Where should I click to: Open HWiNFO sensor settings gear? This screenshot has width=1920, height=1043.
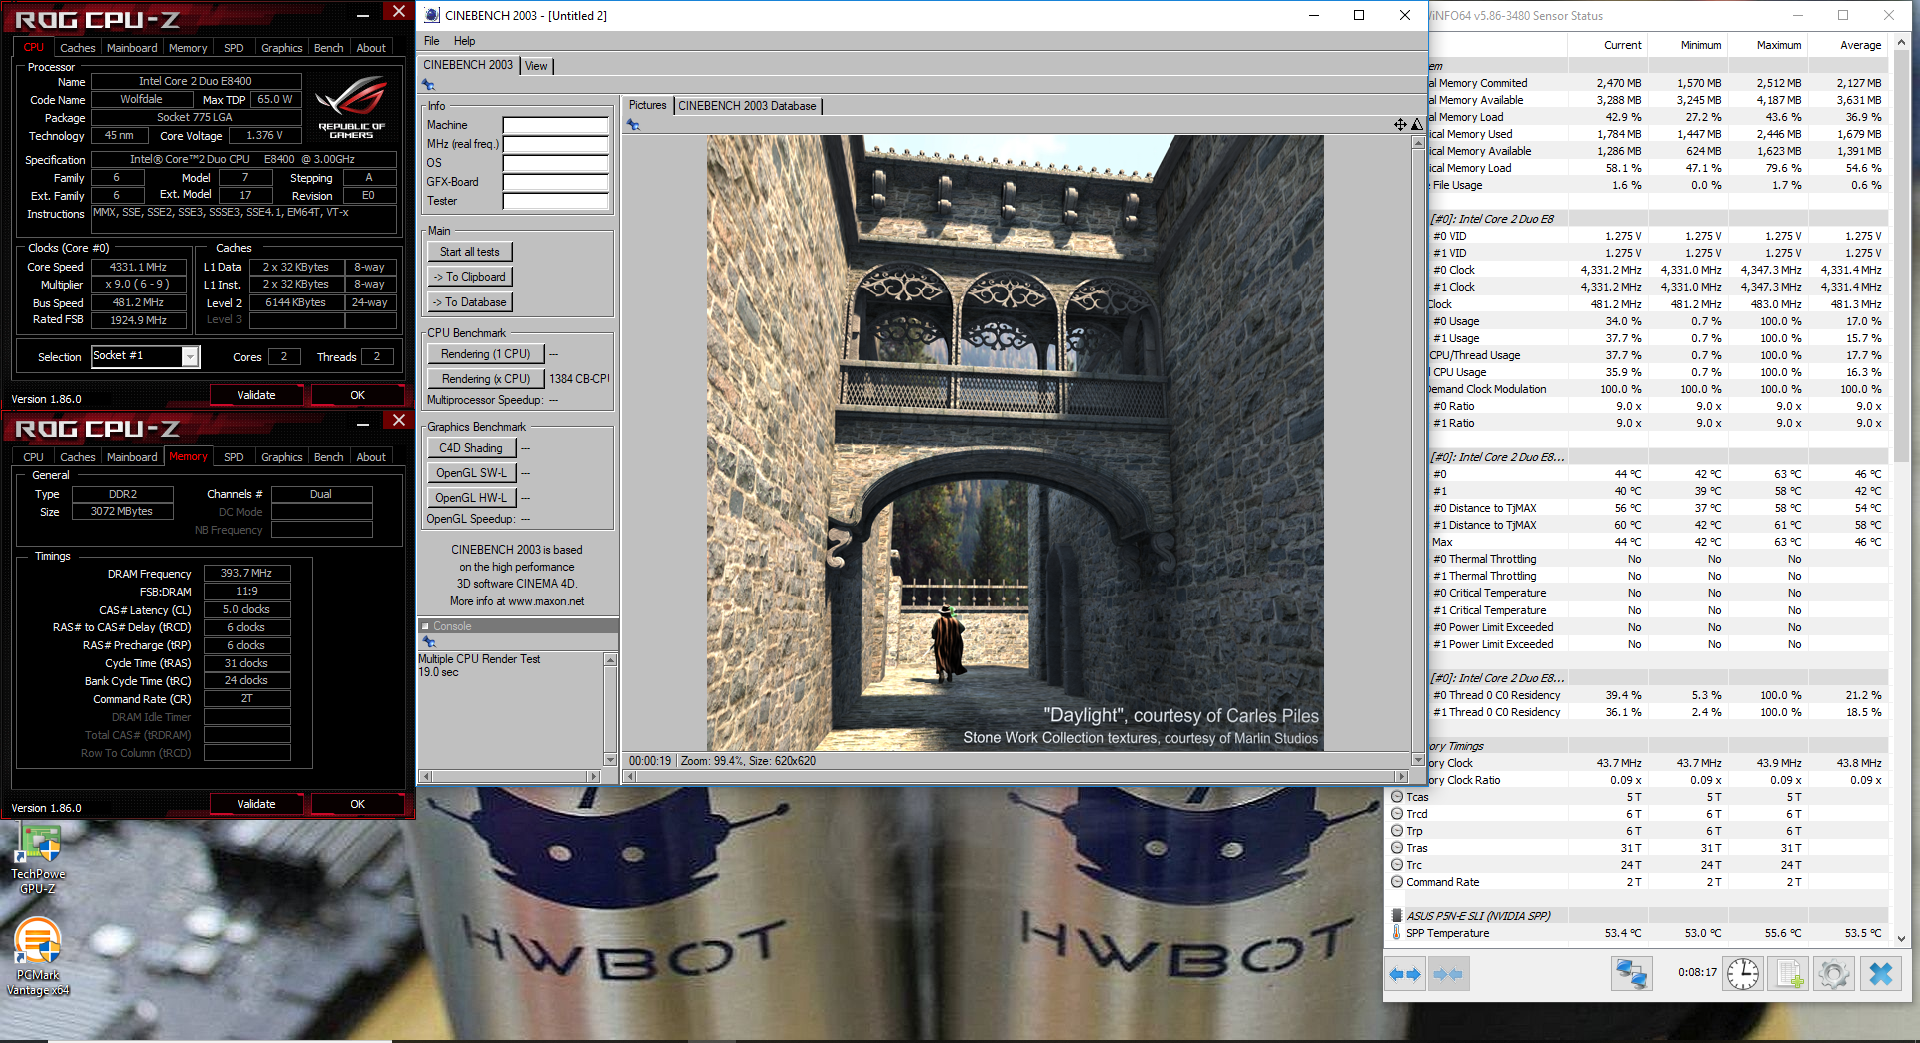(1834, 974)
